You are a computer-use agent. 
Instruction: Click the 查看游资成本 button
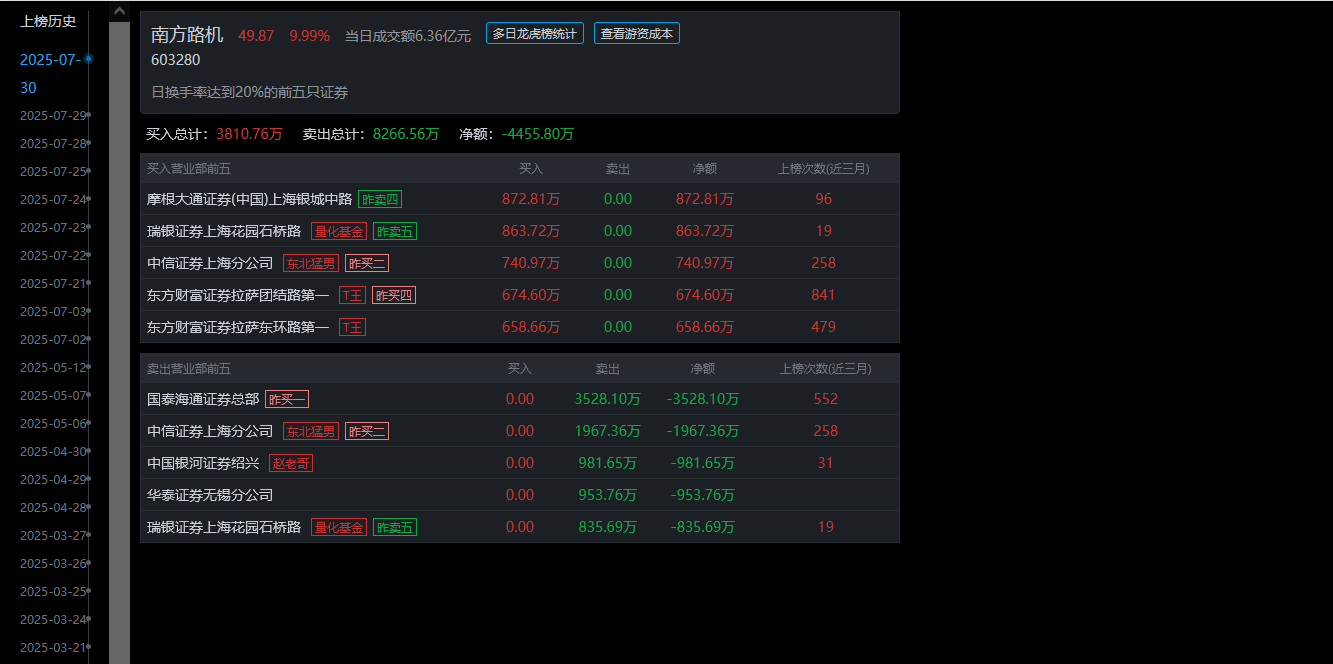point(637,33)
